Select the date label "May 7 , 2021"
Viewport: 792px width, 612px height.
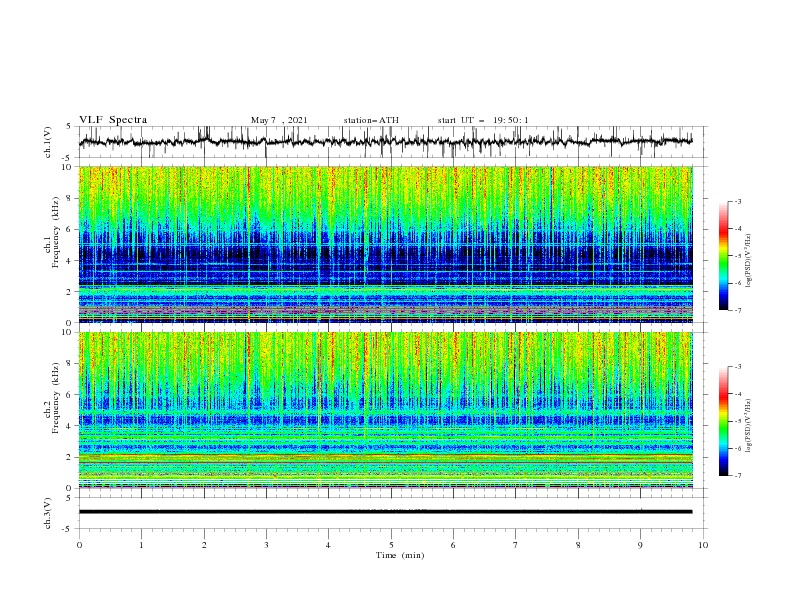pos(279,120)
